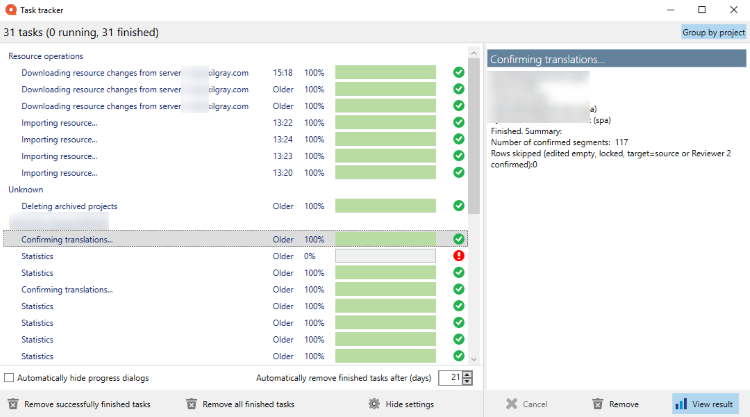
Task: Click trash icon next to Remove all finished tasks
Action: pos(191,404)
